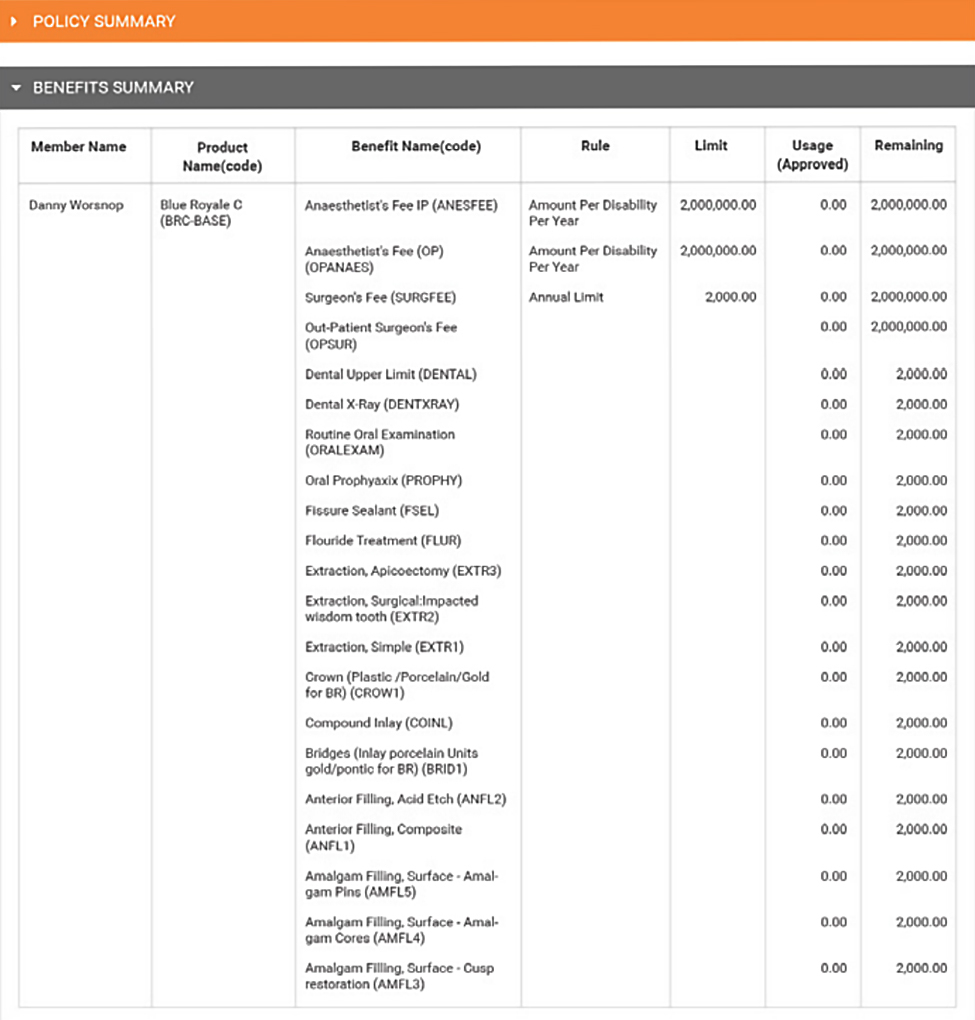The width and height of the screenshot is (975, 1020).
Task: Select the Dental Upper Limit (DENTAL) row
Action: 391,375
